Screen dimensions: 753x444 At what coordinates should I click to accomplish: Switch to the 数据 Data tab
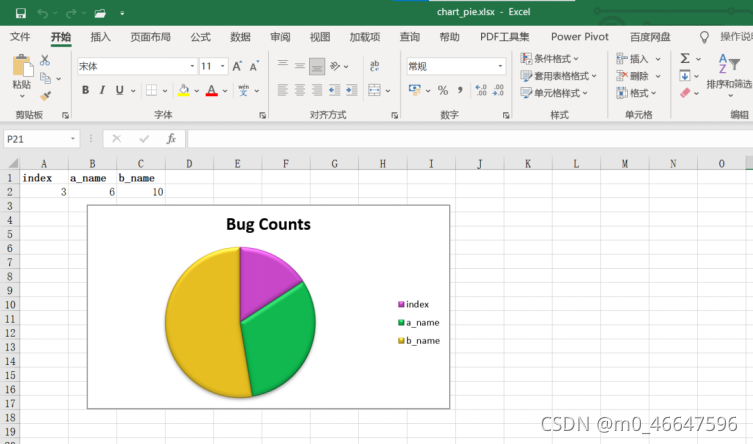[240, 37]
